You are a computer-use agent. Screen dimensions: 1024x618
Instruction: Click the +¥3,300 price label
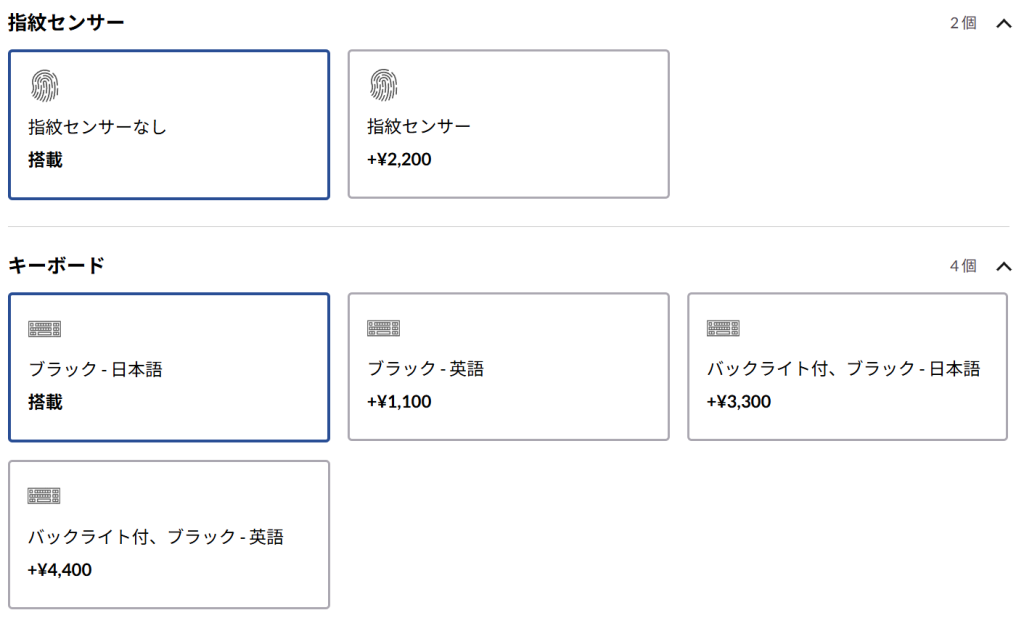pyautogui.click(x=739, y=402)
